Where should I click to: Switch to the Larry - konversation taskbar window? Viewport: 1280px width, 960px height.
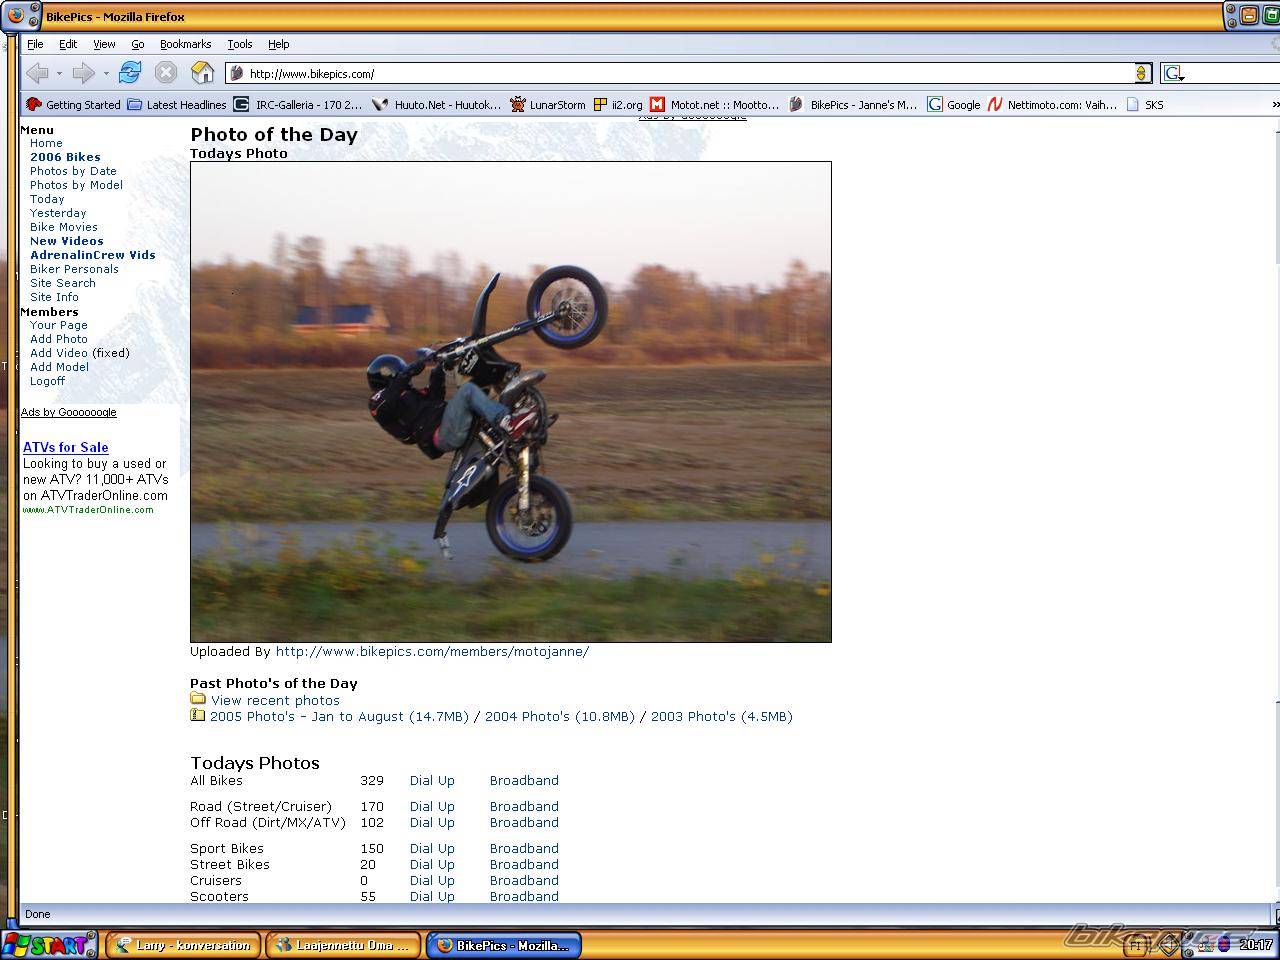point(183,945)
